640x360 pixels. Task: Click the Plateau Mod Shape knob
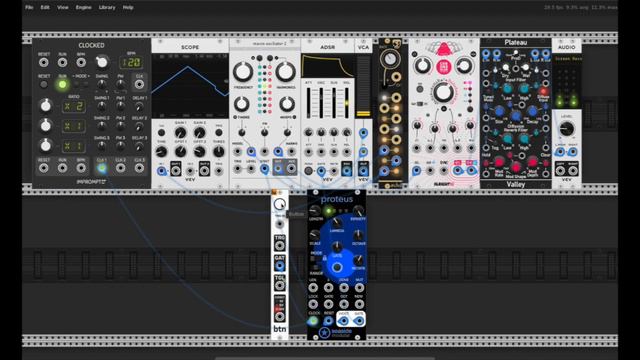tap(516, 167)
